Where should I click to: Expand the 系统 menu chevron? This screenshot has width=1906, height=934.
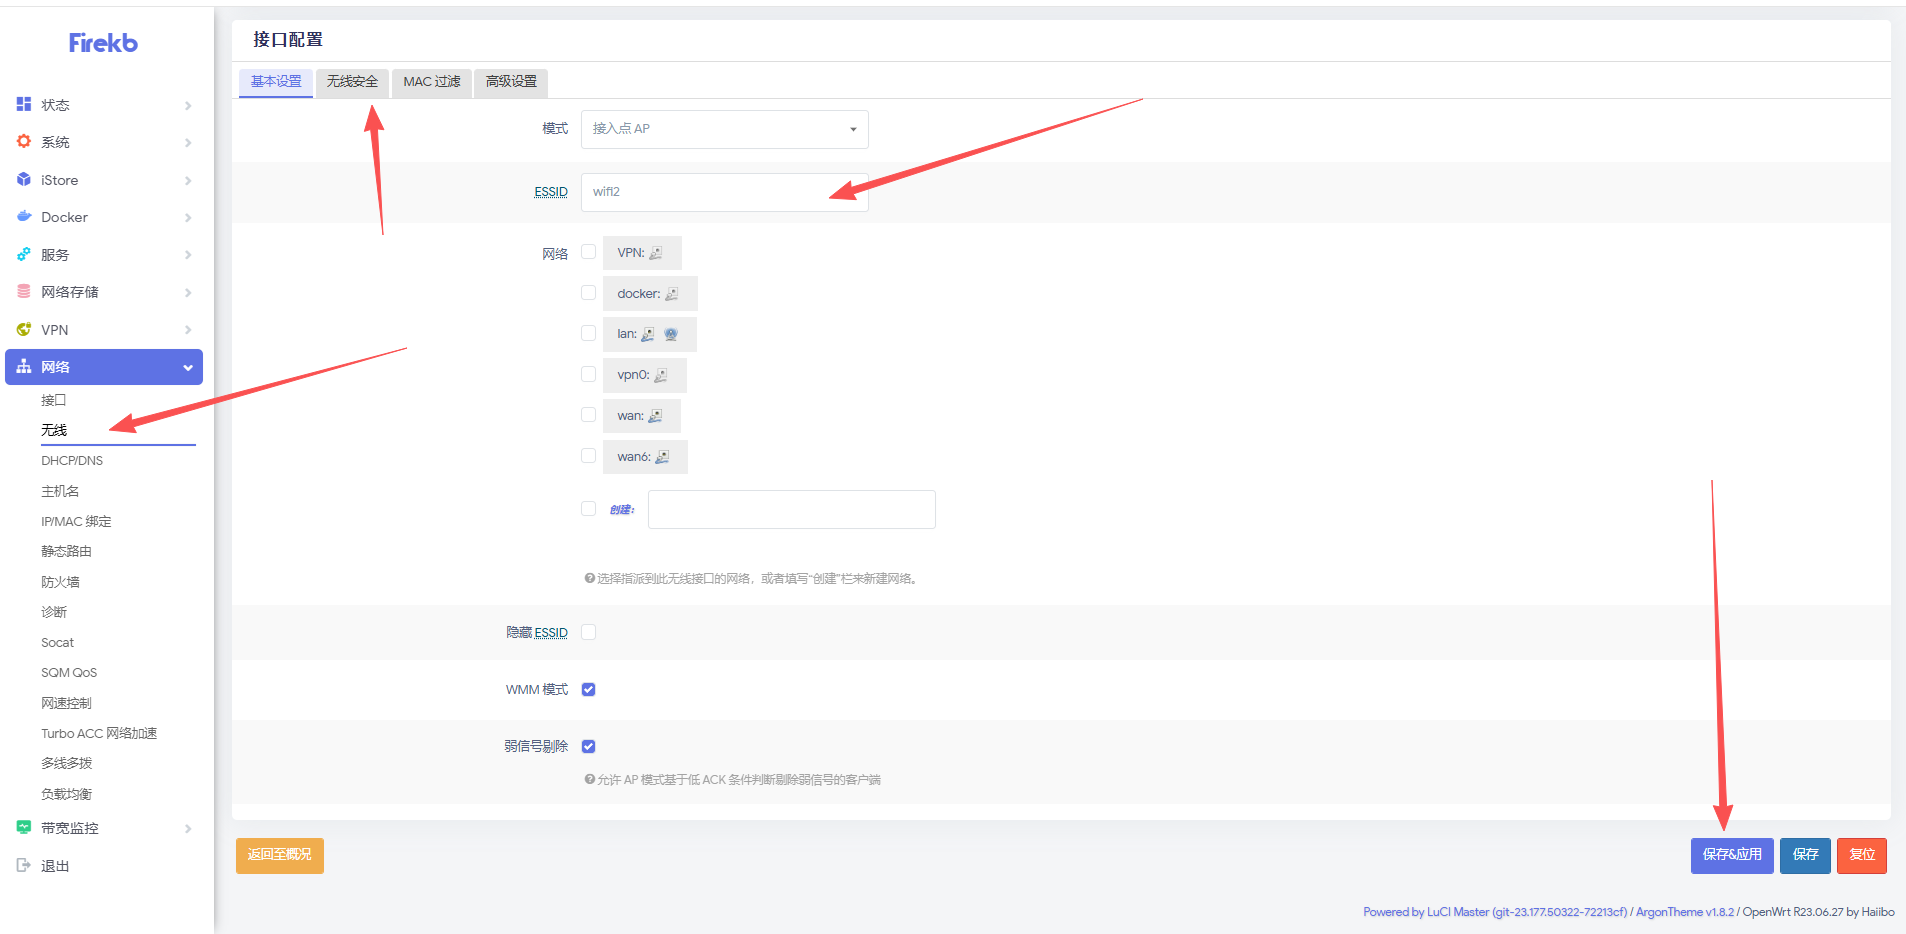188,142
